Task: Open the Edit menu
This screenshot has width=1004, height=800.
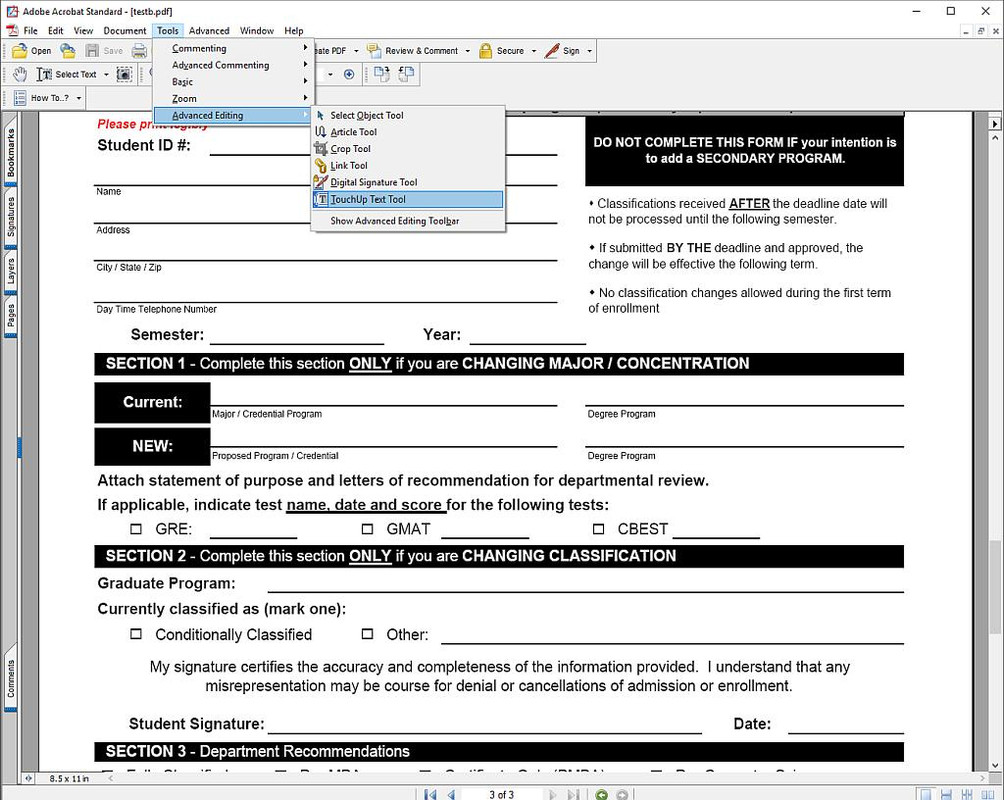Action: coord(56,31)
